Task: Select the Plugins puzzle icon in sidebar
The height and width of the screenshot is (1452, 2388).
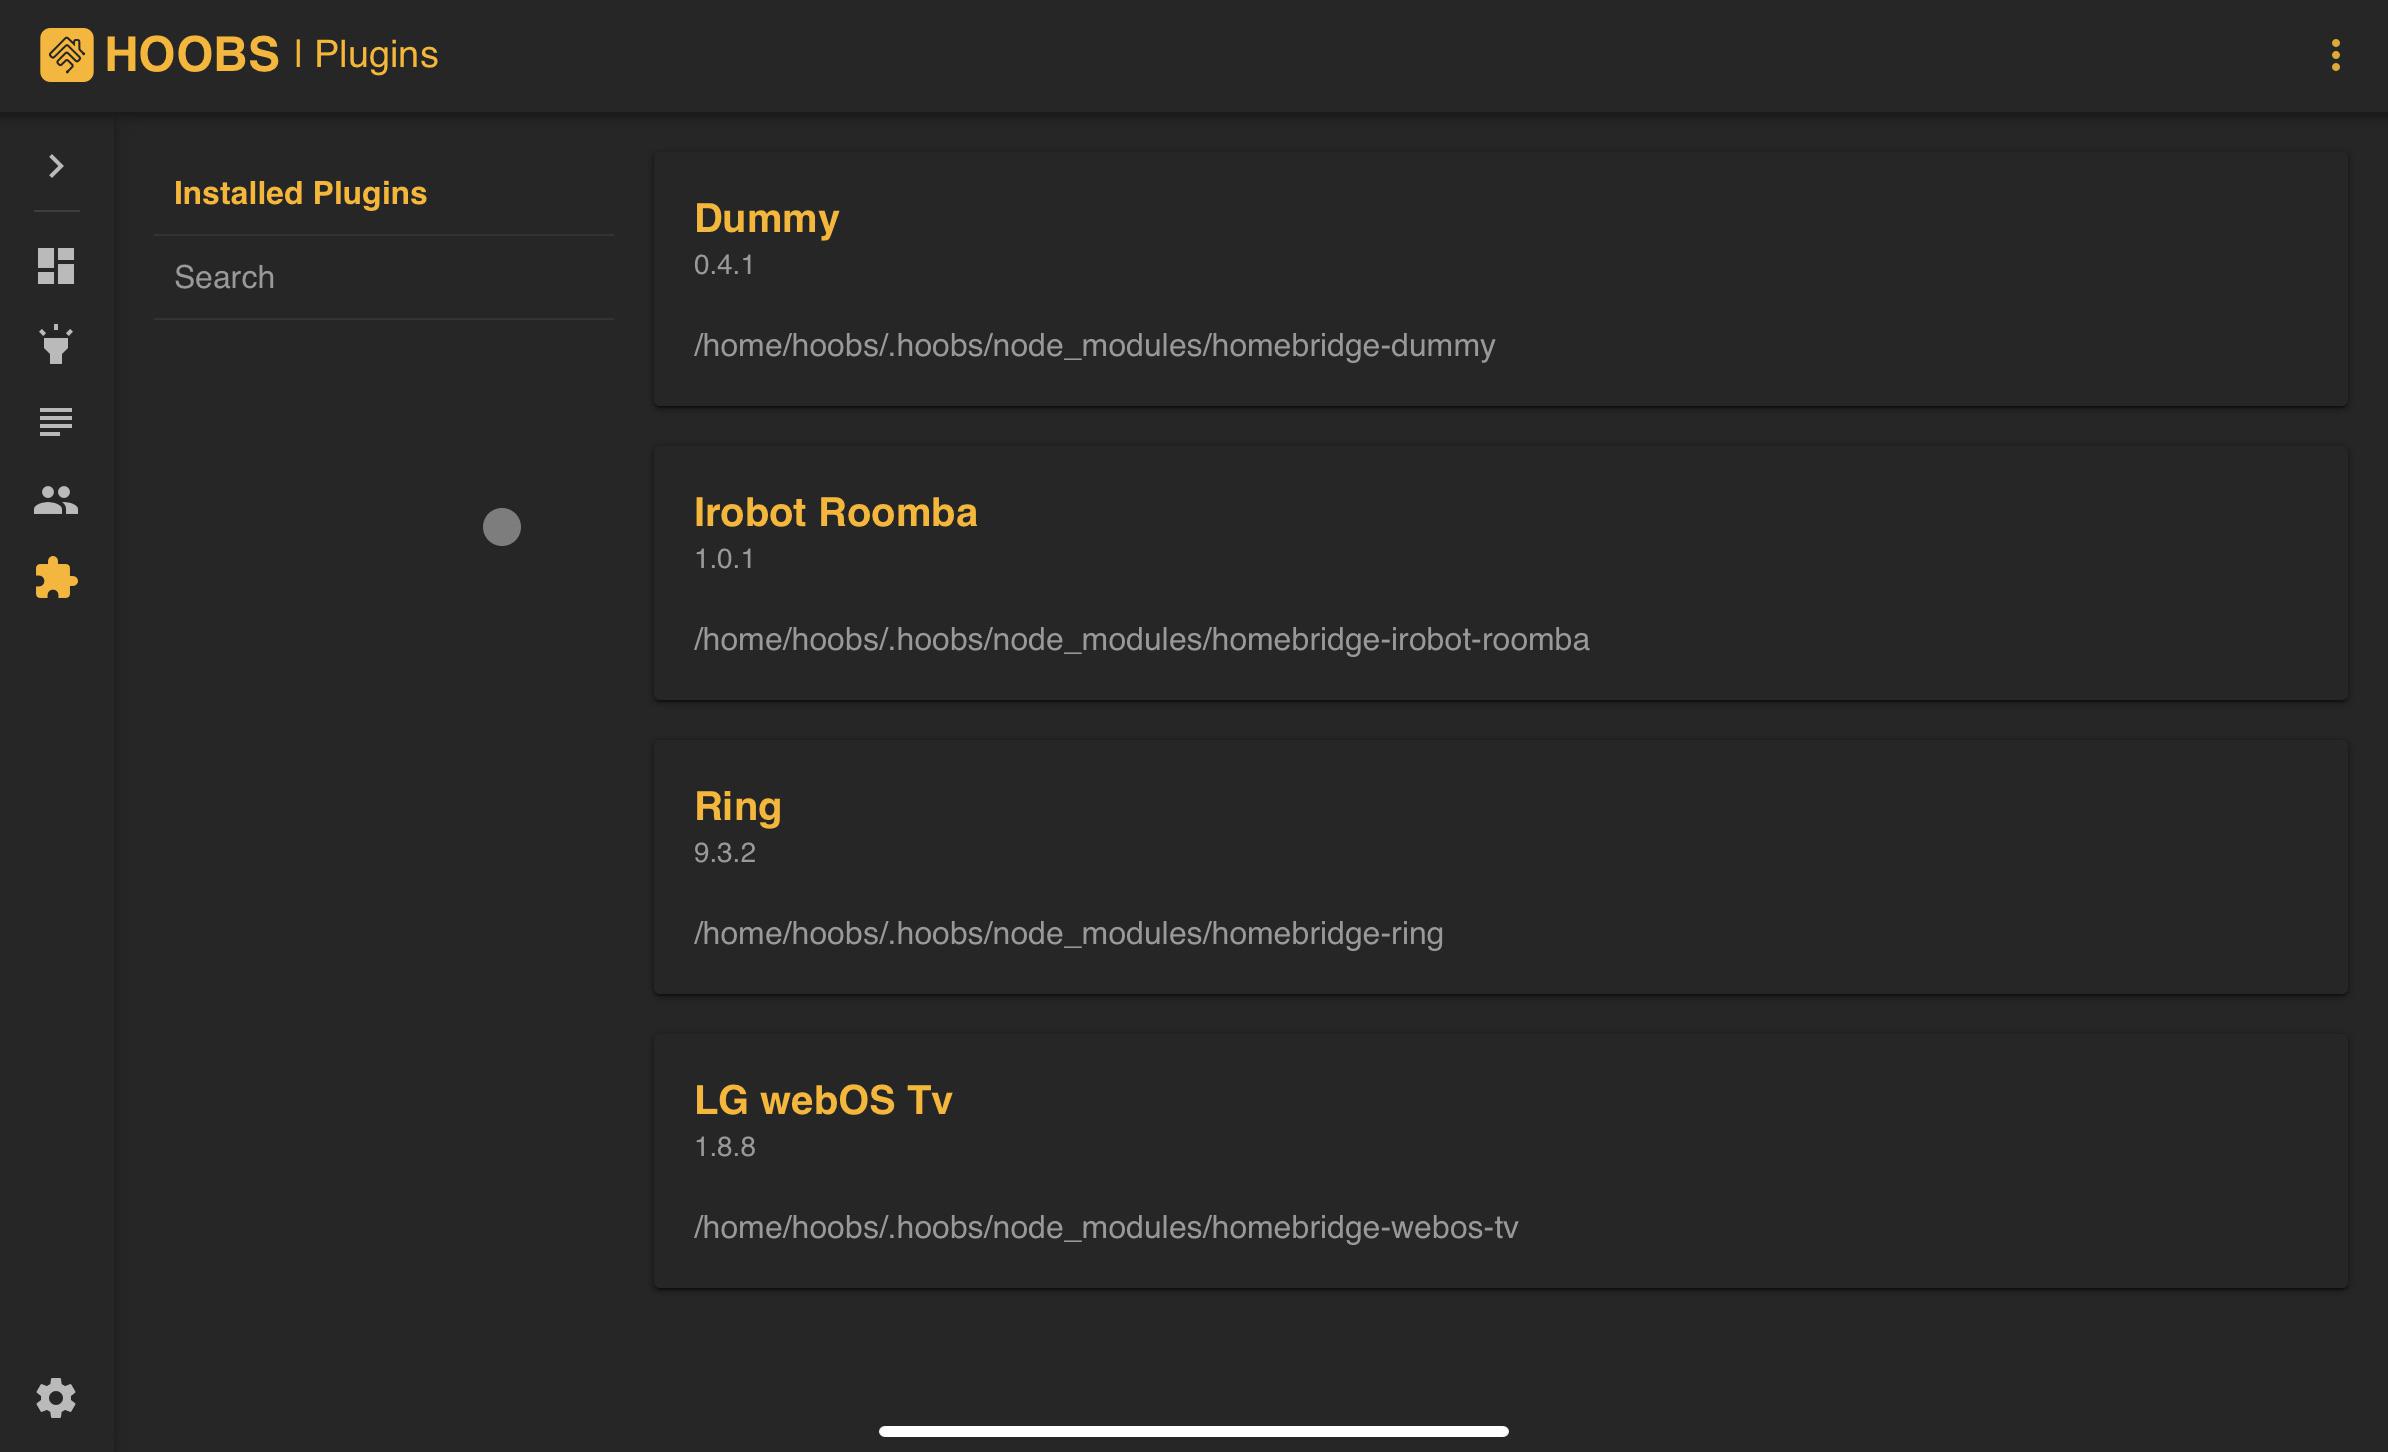Action: [x=55, y=580]
